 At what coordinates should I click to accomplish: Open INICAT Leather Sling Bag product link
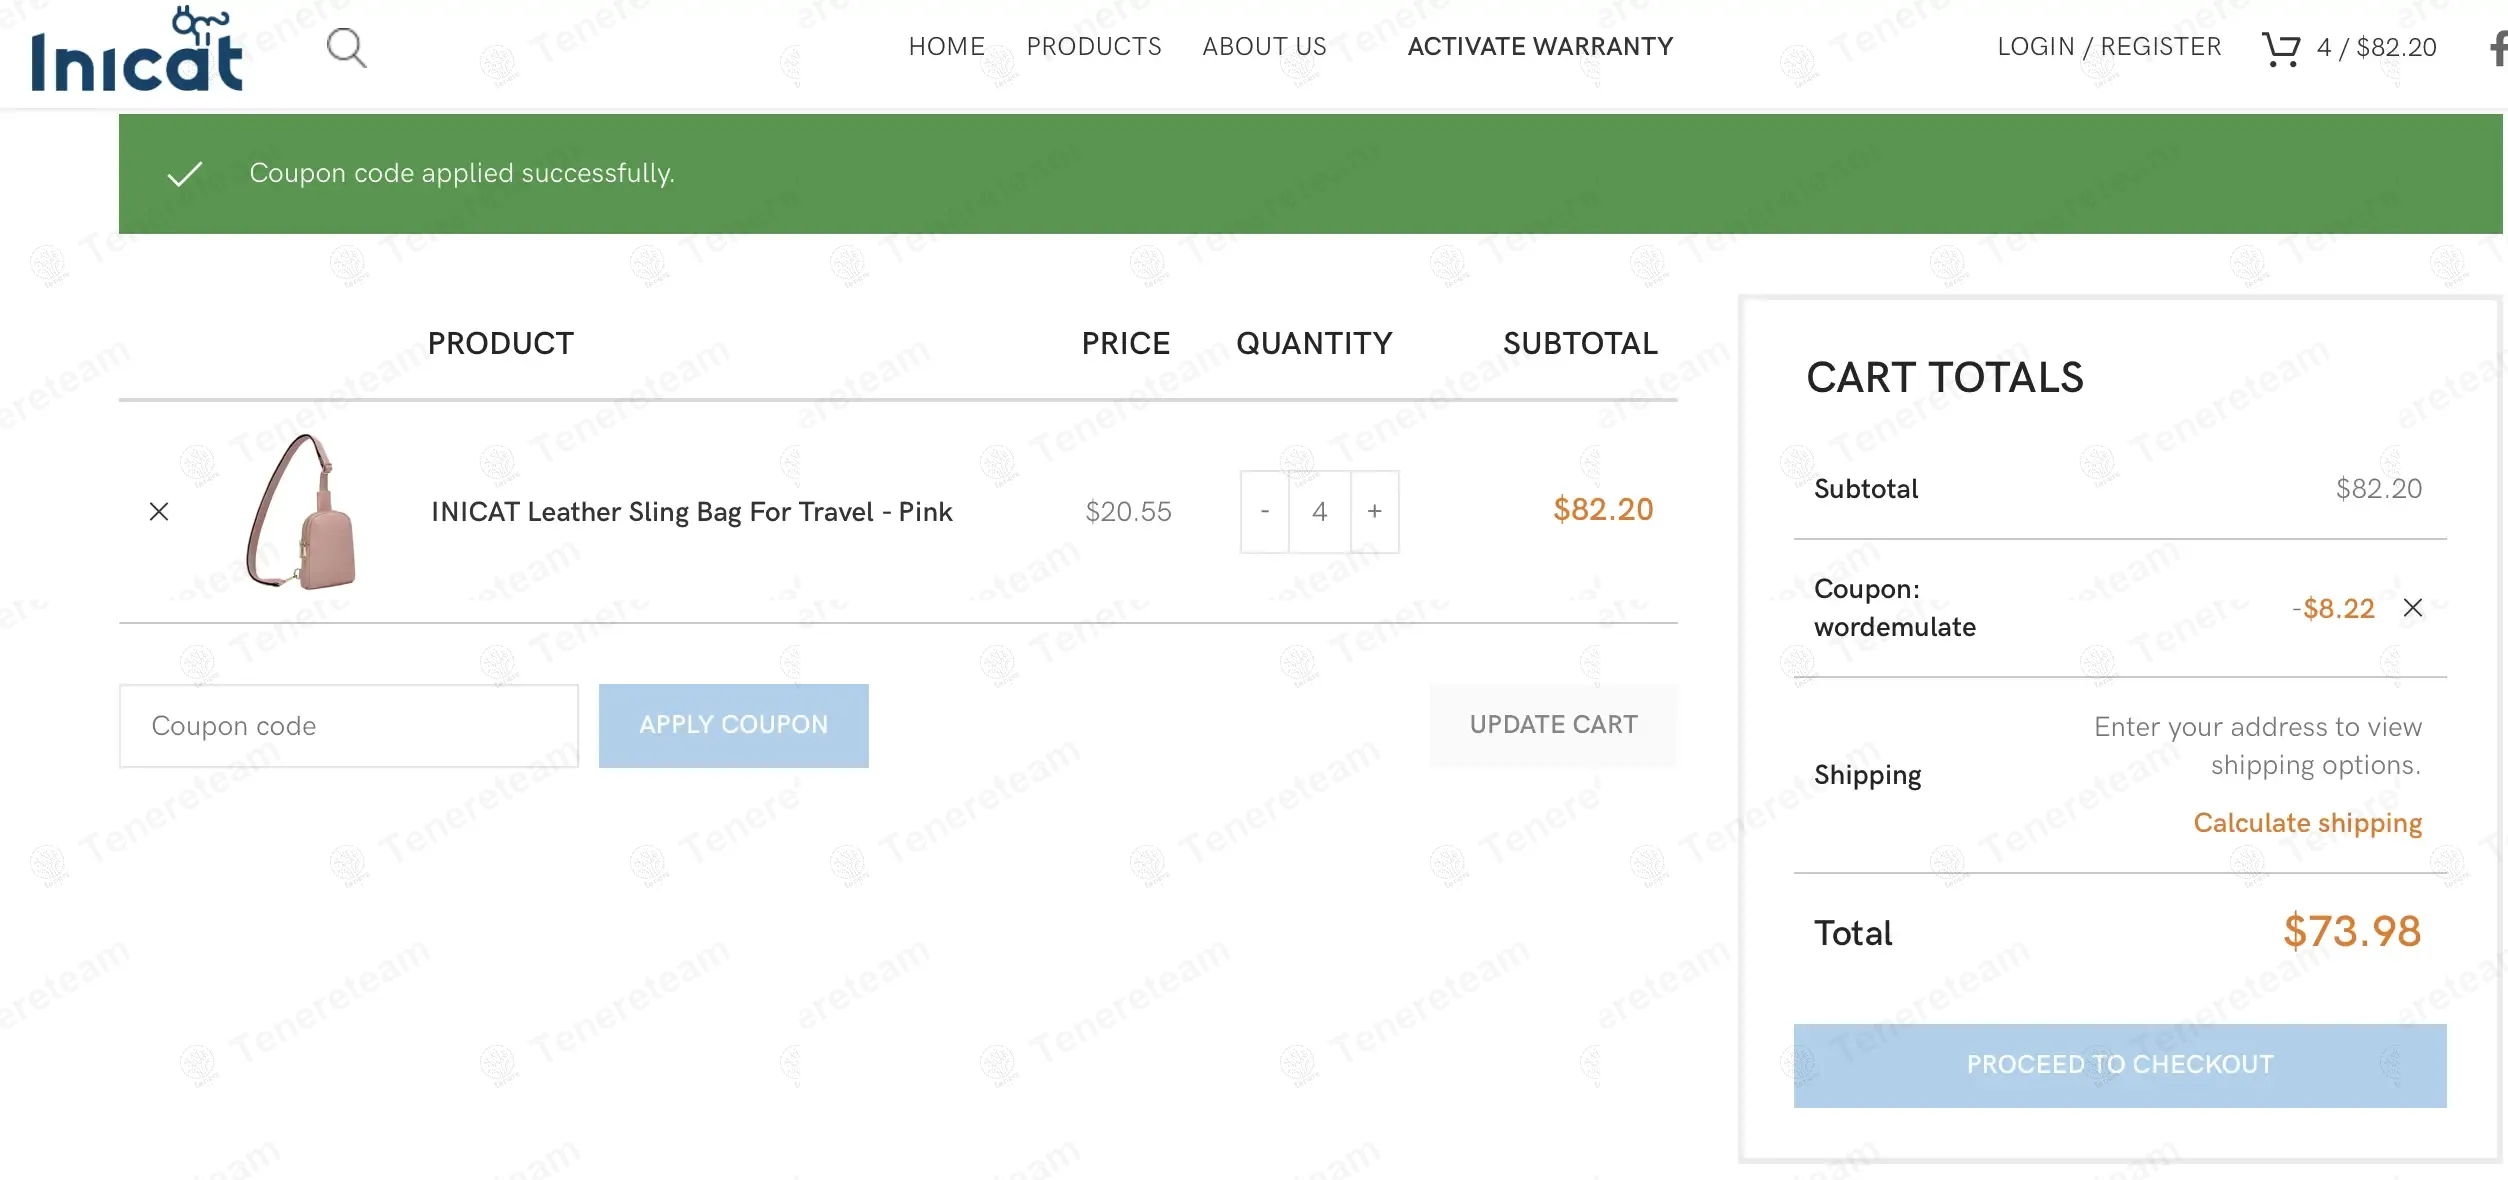pyautogui.click(x=692, y=512)
